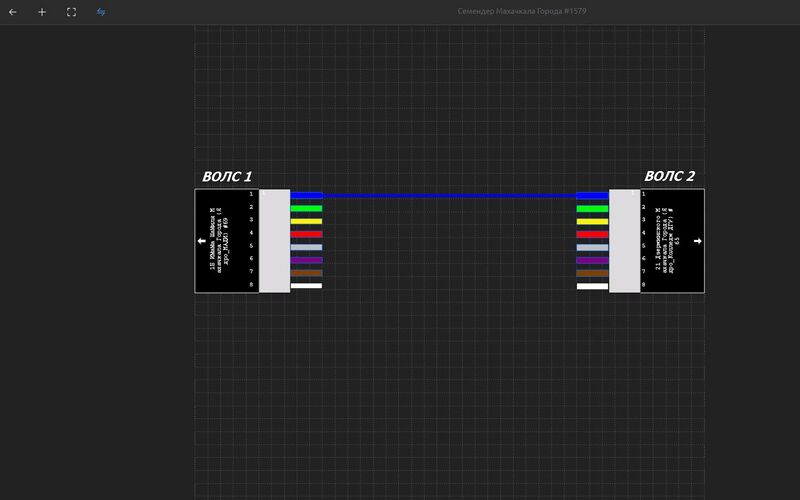Select the purple fiber 6 stub of ВОЛС 1
The image size is (800, 500).
[x=306, y=260]
